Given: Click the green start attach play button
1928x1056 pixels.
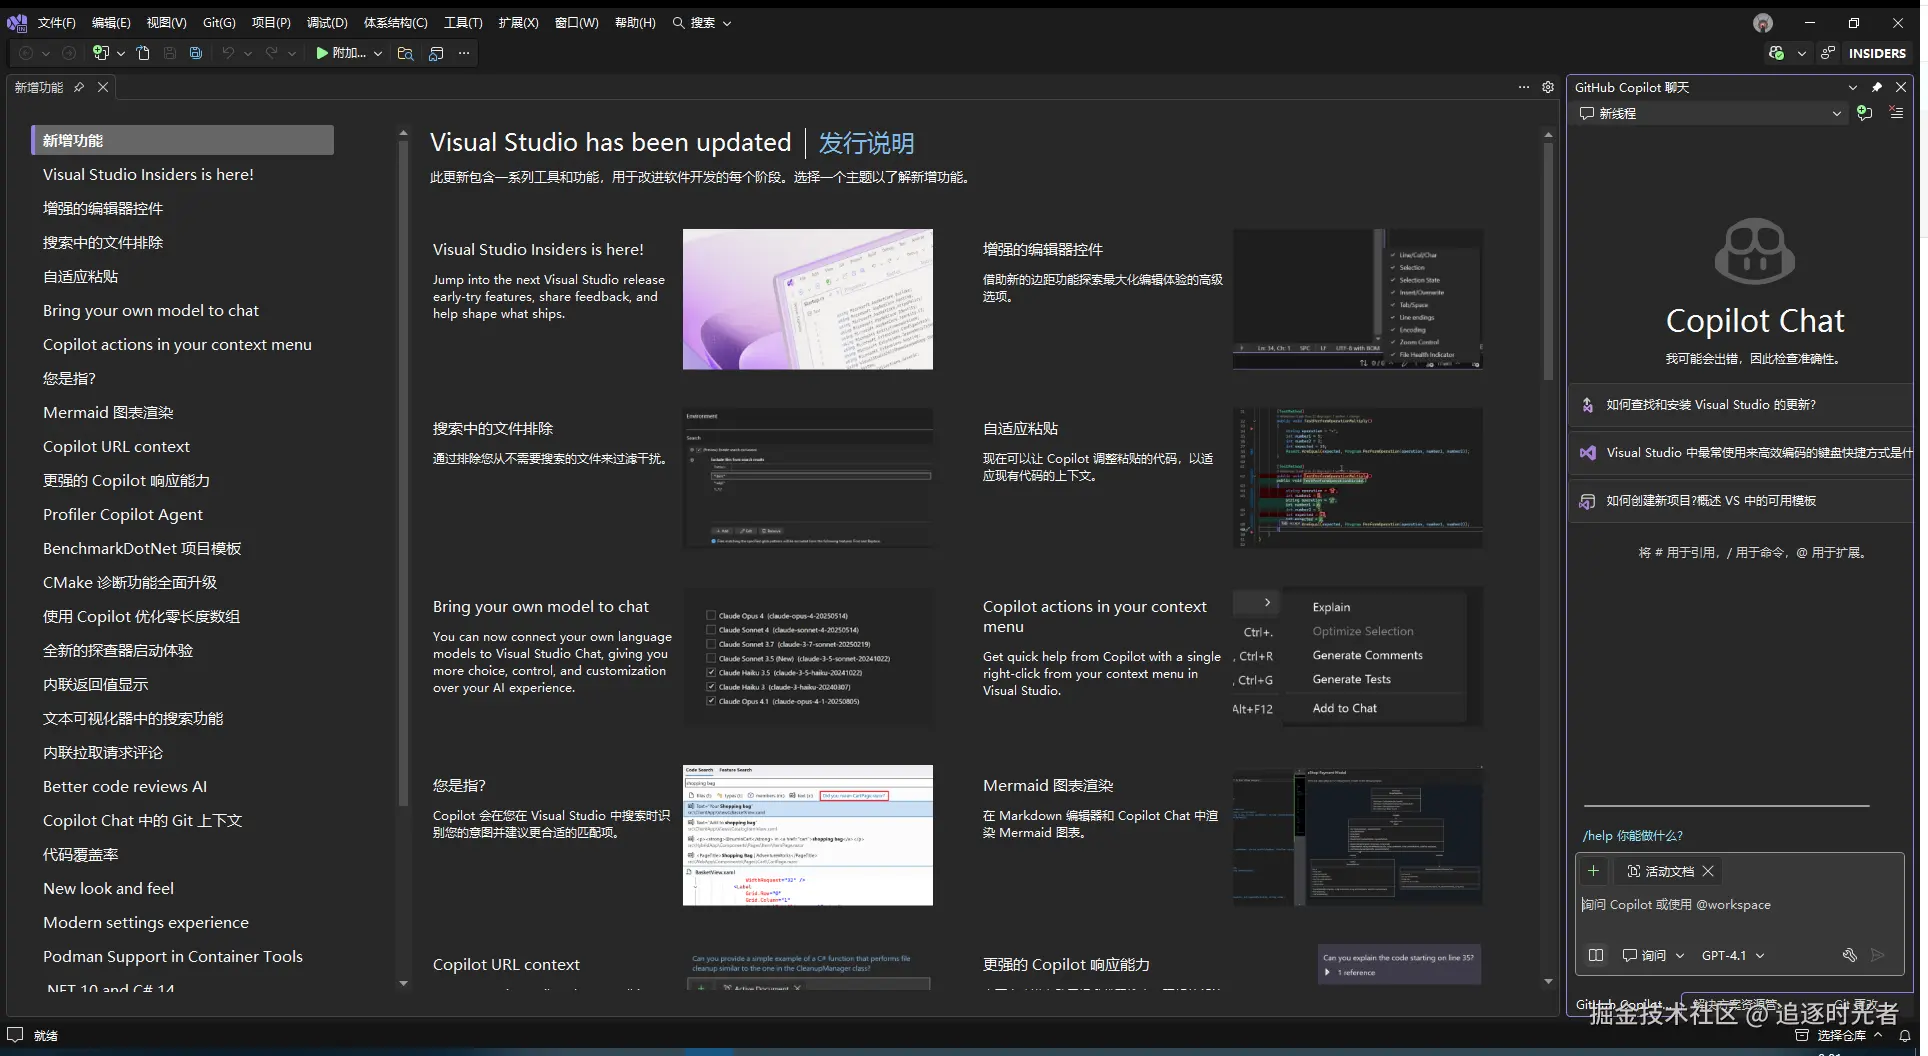Looking at the screenshot, I should coord(322,53).
